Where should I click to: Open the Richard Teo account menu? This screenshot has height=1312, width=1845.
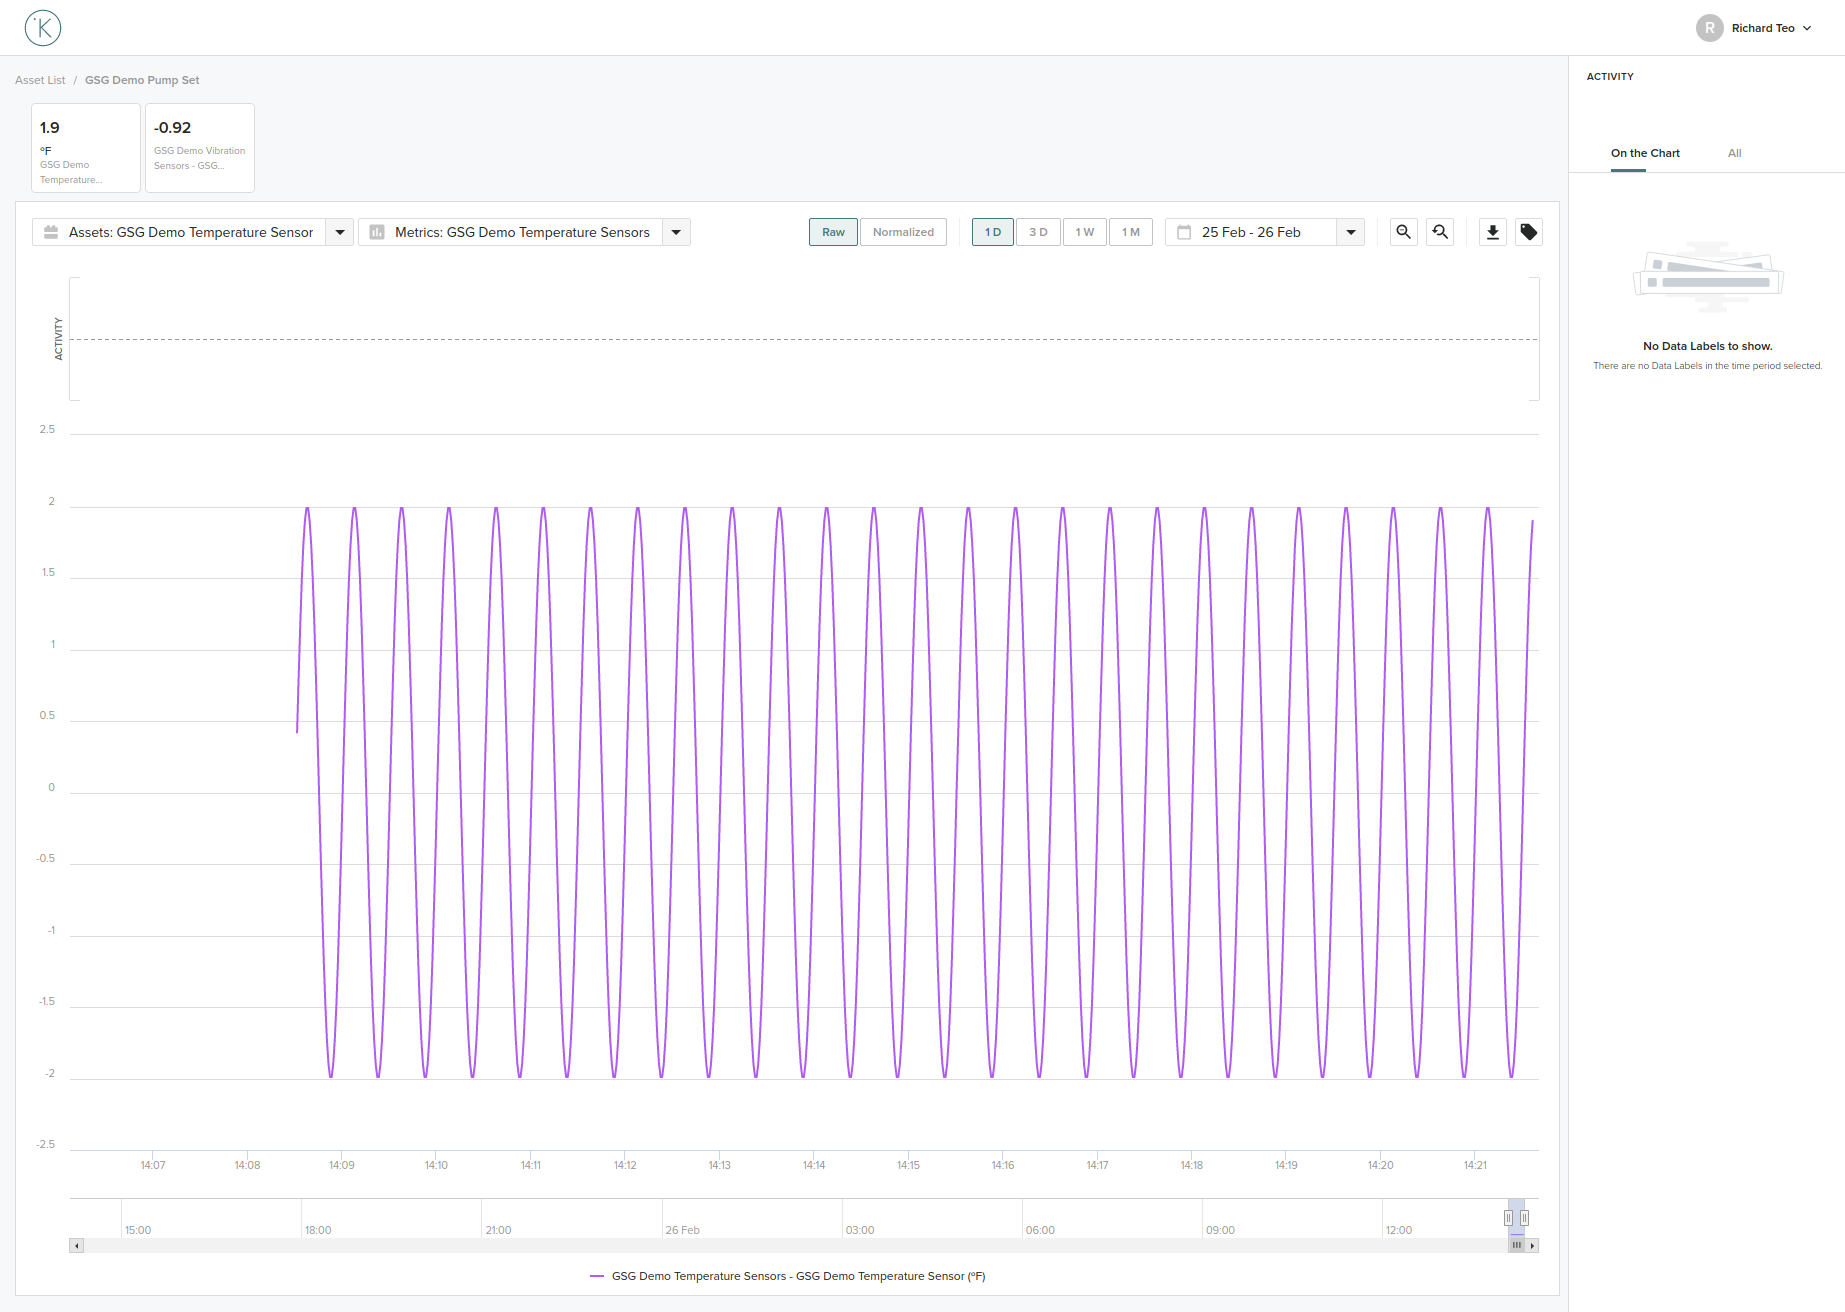pos(1766,27)
